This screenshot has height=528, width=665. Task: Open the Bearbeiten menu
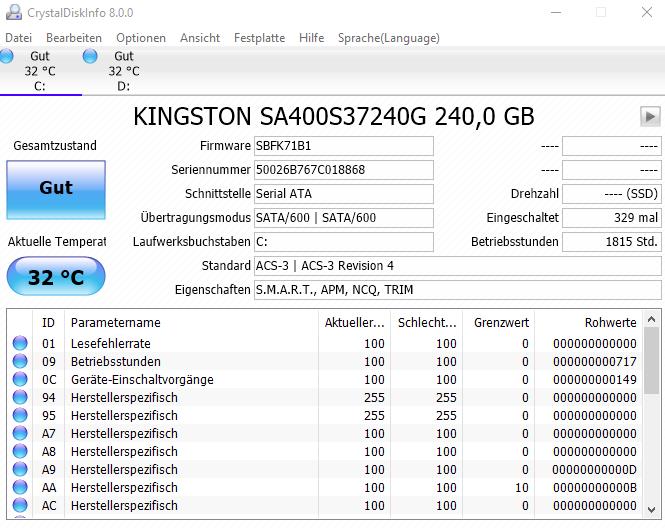[x=74, y=38]
